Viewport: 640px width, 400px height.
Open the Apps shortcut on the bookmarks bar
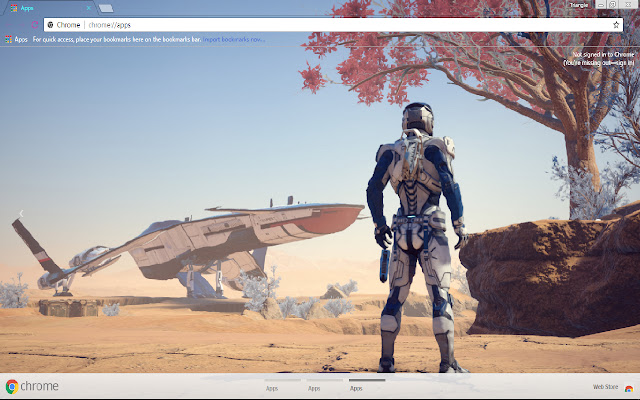[x=16, y=40]
